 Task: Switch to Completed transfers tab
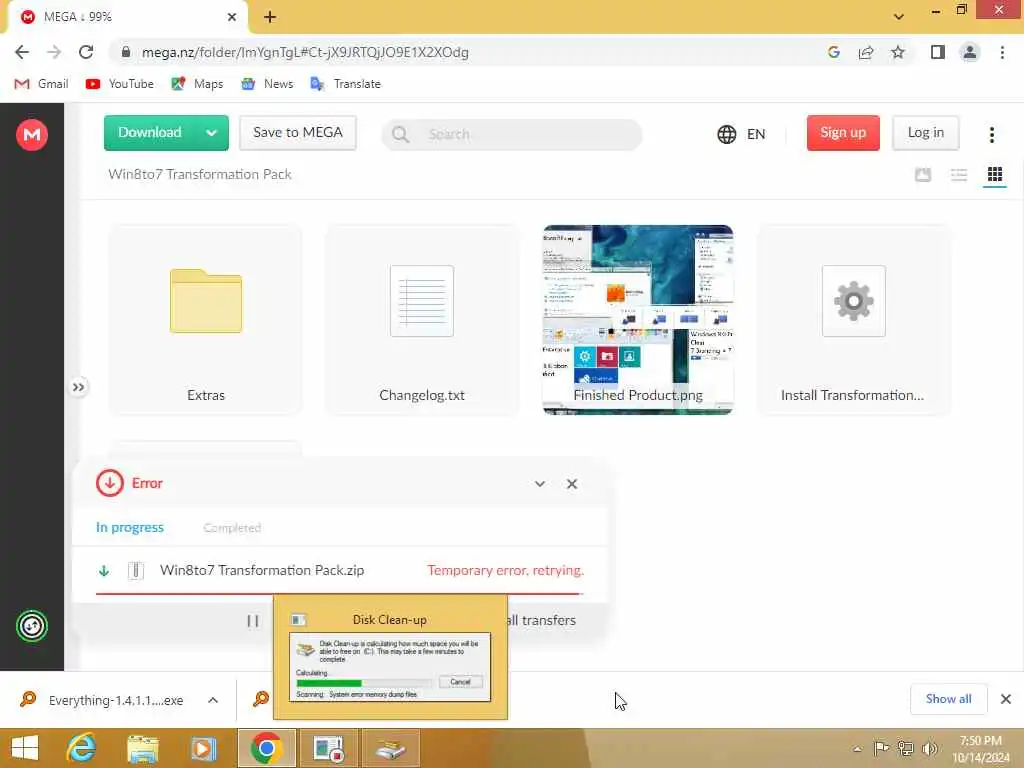(x=232, y=528)
